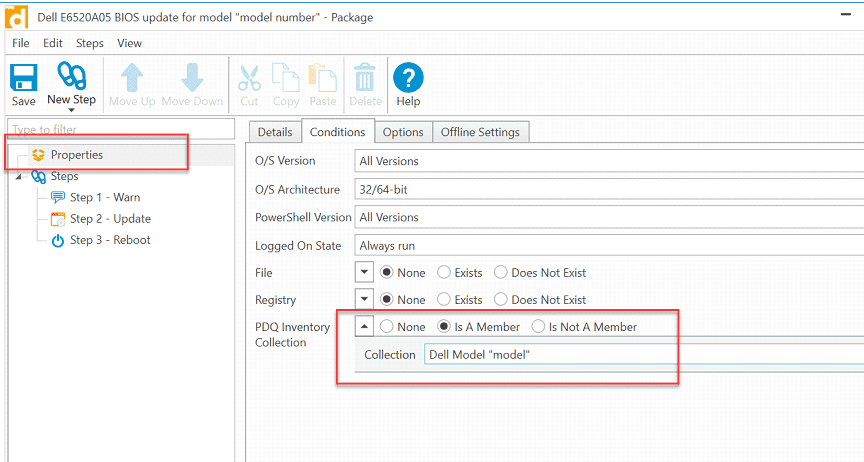Click the Cut scissors icon
The height and width of the screenshot is (462, 864).
pos(249,78)
